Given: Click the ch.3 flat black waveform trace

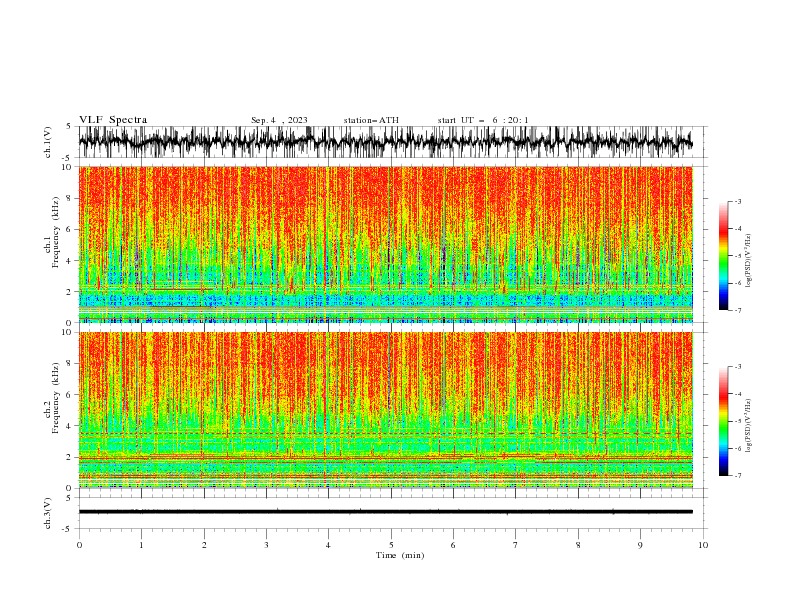Looking at the screenshot, I should pos(385,512).
